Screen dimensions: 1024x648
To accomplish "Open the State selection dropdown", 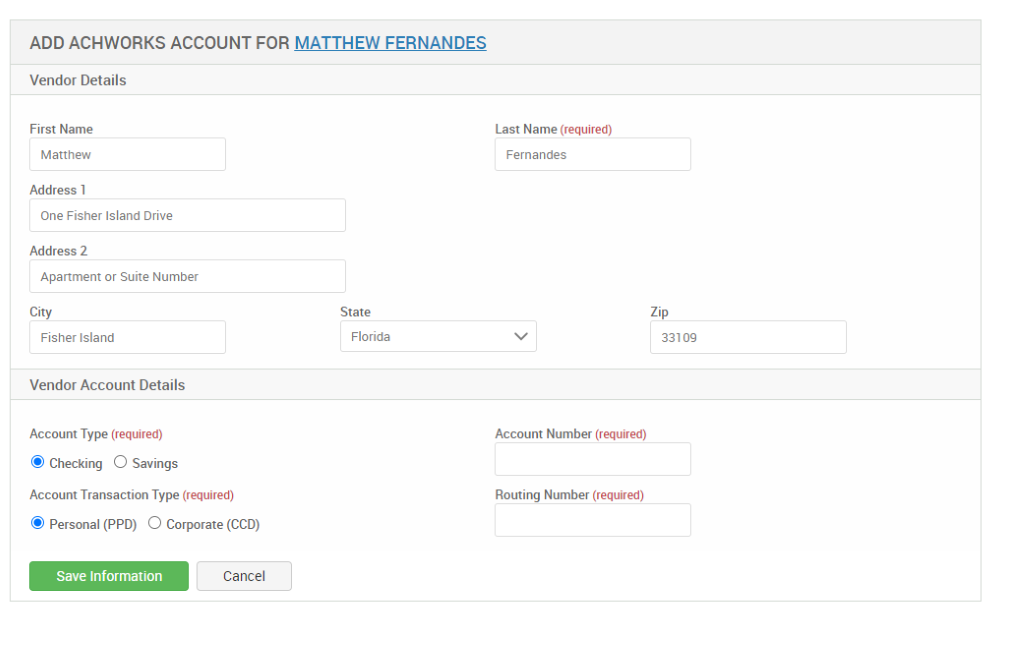I will point(438,336).
